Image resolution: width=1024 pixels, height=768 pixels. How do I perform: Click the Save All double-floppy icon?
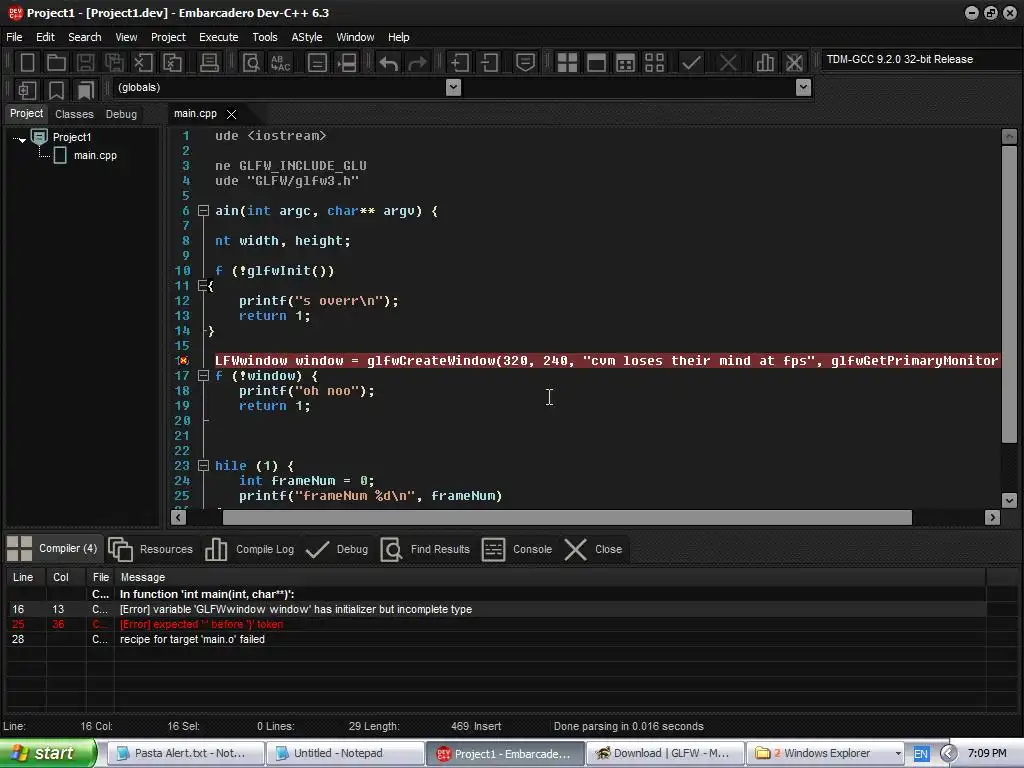[114, 63]
